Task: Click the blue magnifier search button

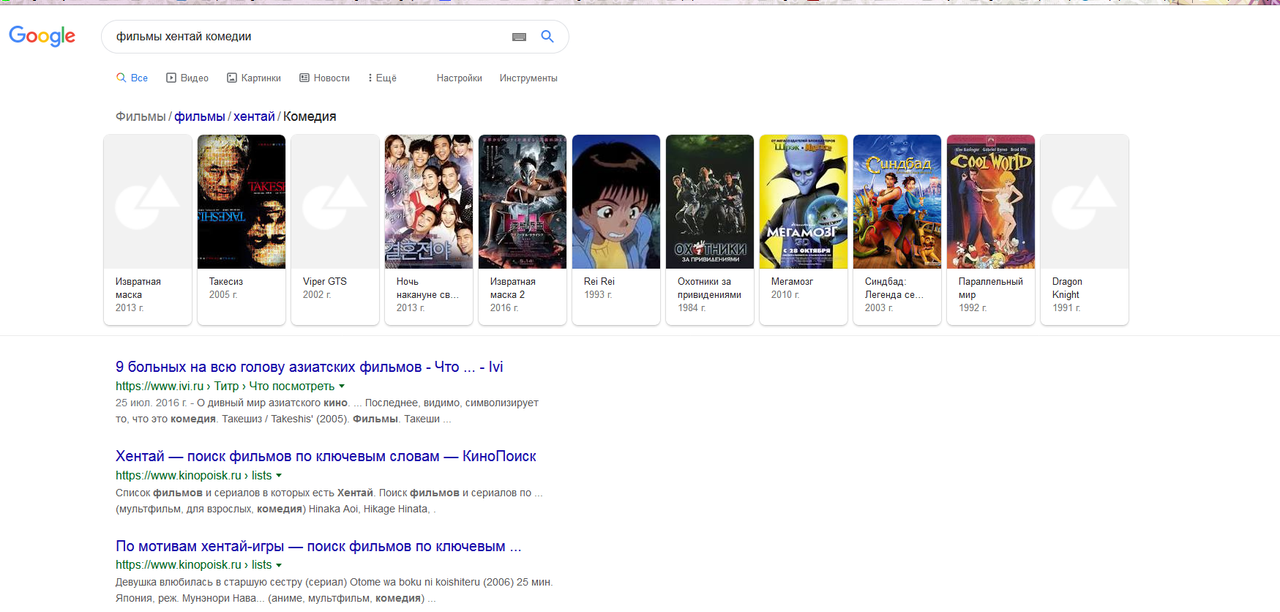Action: coord(547,37)
